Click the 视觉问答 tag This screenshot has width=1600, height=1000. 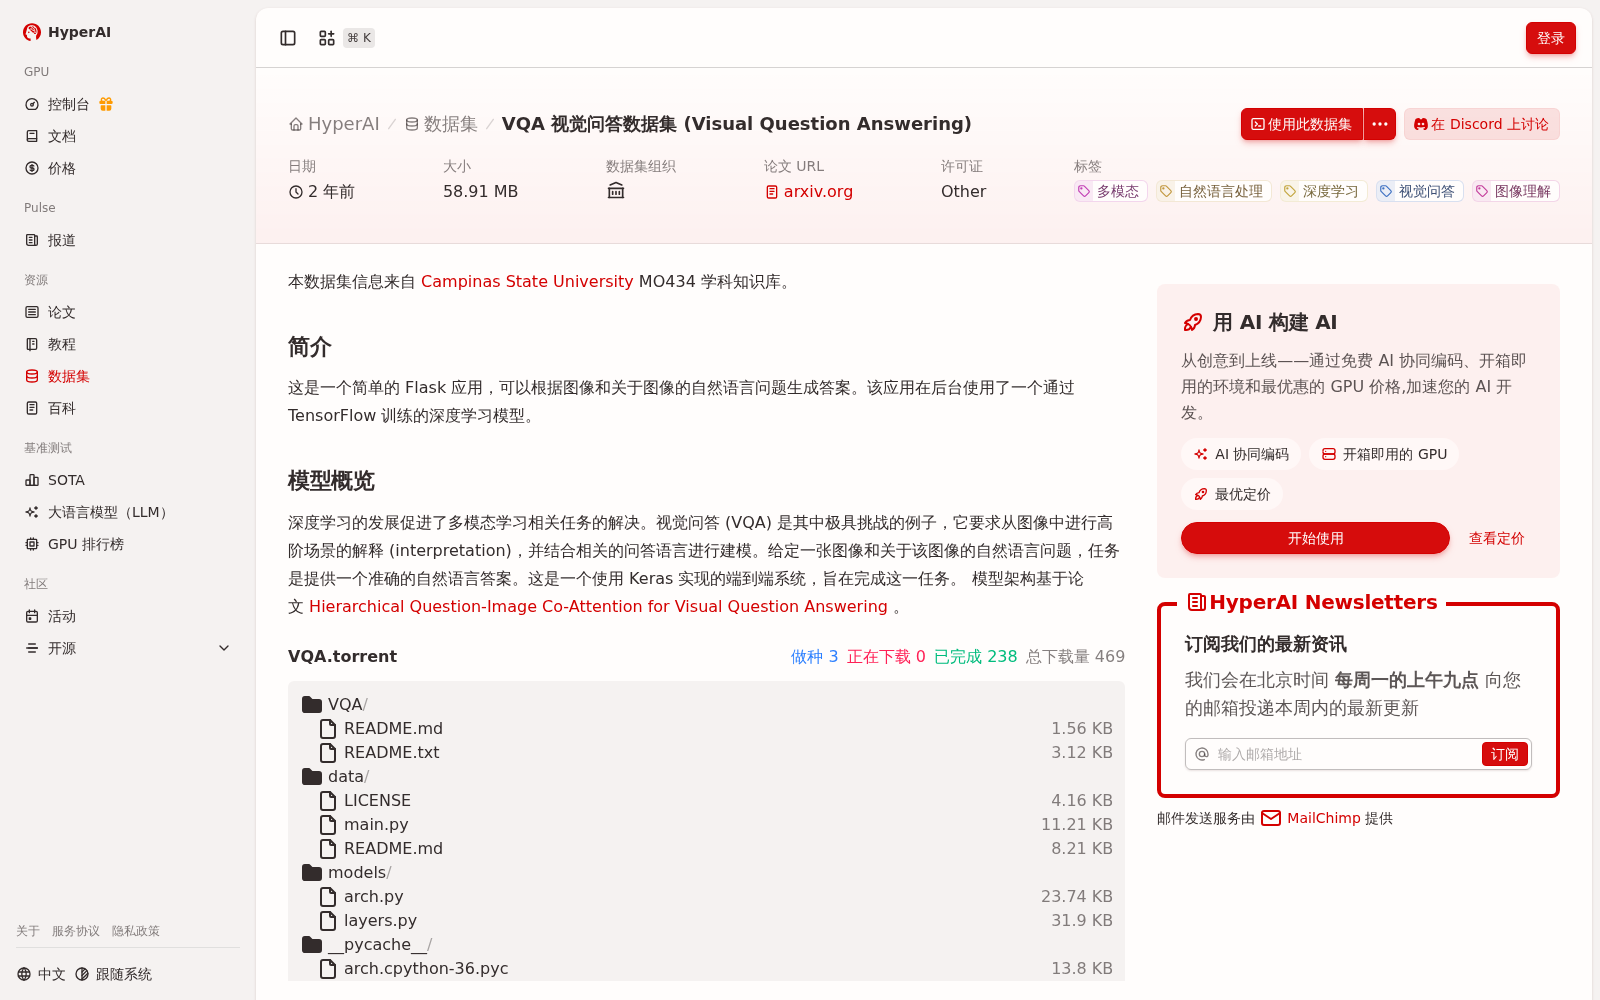pos(1419,191)
